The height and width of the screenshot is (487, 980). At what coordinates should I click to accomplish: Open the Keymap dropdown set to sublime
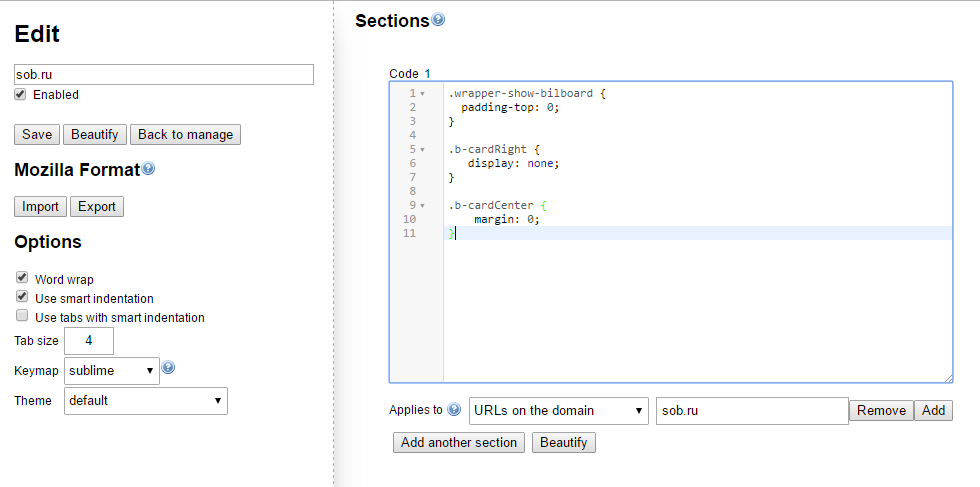click(111, 371)
